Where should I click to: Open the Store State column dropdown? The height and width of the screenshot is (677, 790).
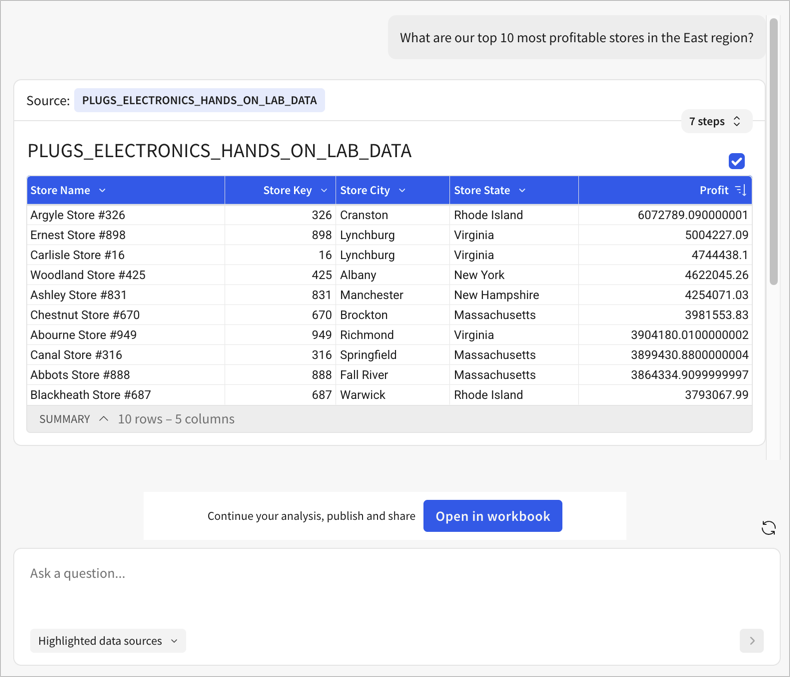tap(522, 190)
